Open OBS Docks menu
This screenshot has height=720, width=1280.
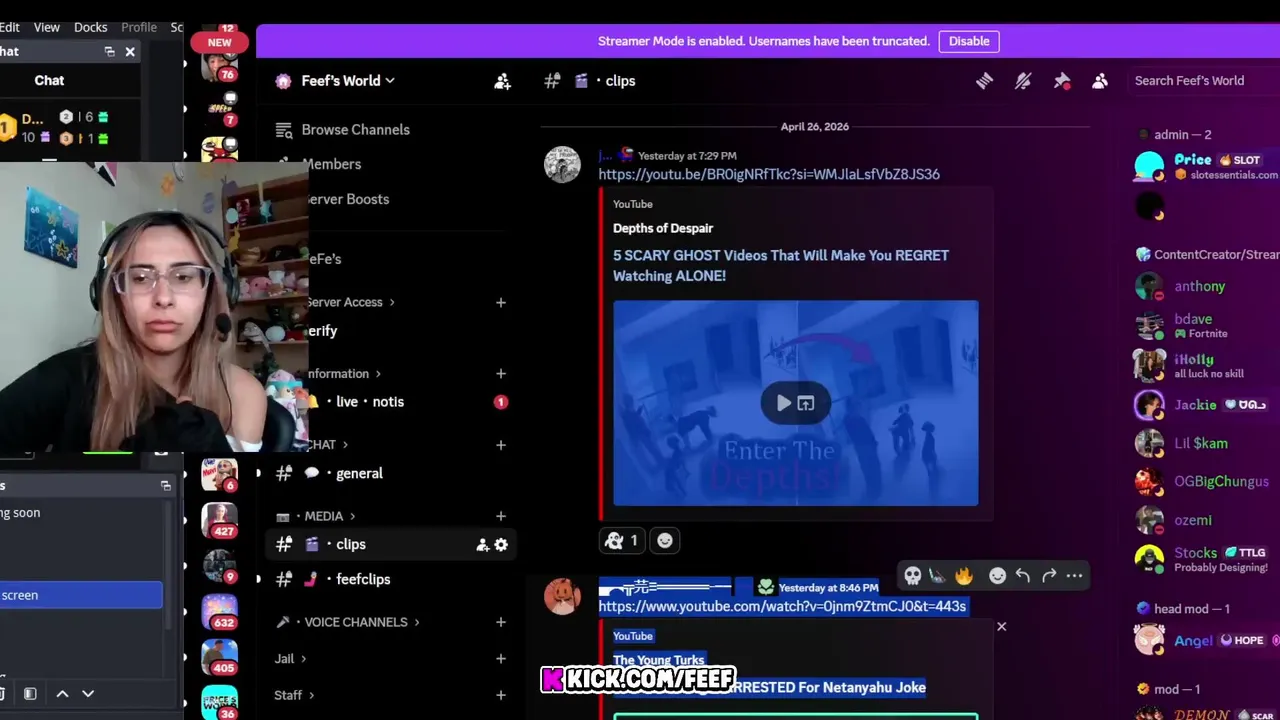90,27
